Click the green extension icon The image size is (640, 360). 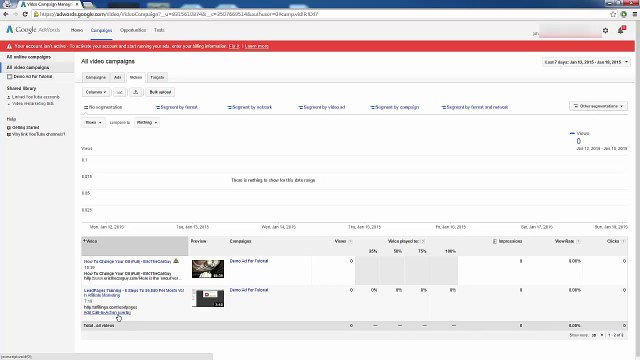(x=624, y=14)
